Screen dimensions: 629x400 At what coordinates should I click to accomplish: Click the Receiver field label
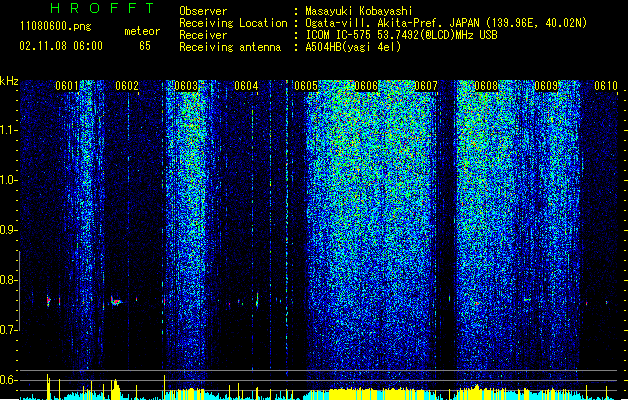tap(203, 35)
